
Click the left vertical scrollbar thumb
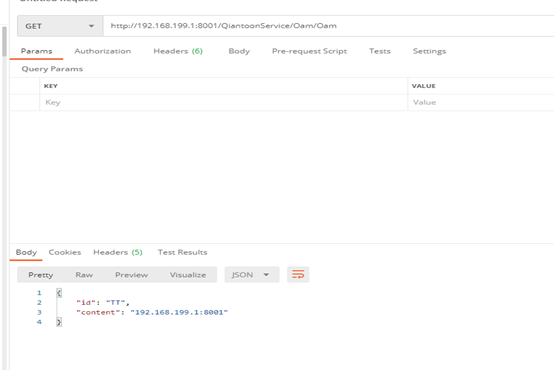pyautogui.click(x=4, y=42)
